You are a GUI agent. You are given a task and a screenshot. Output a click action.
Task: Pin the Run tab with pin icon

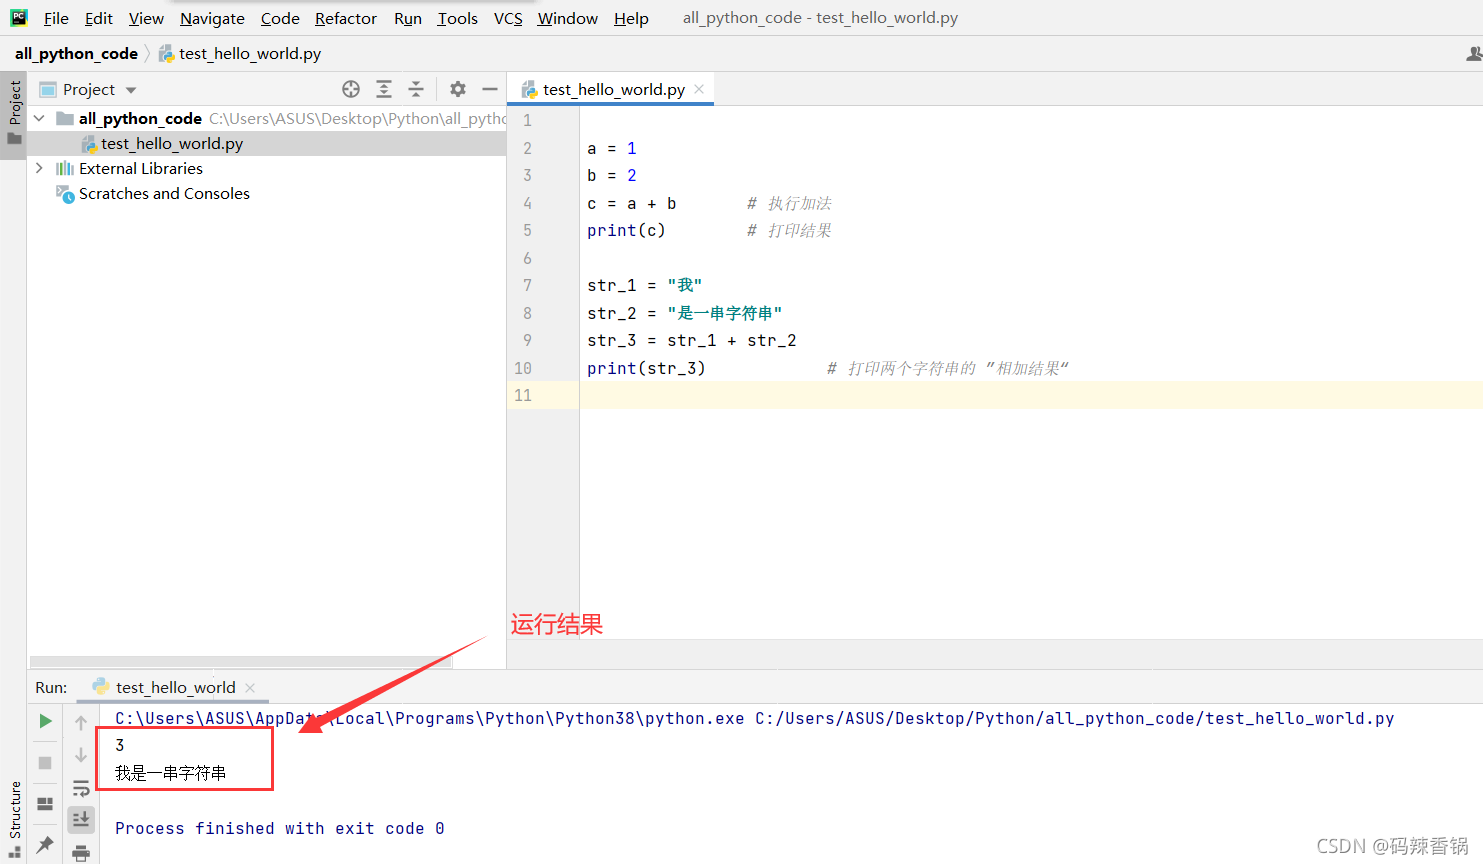click(45, 844)
